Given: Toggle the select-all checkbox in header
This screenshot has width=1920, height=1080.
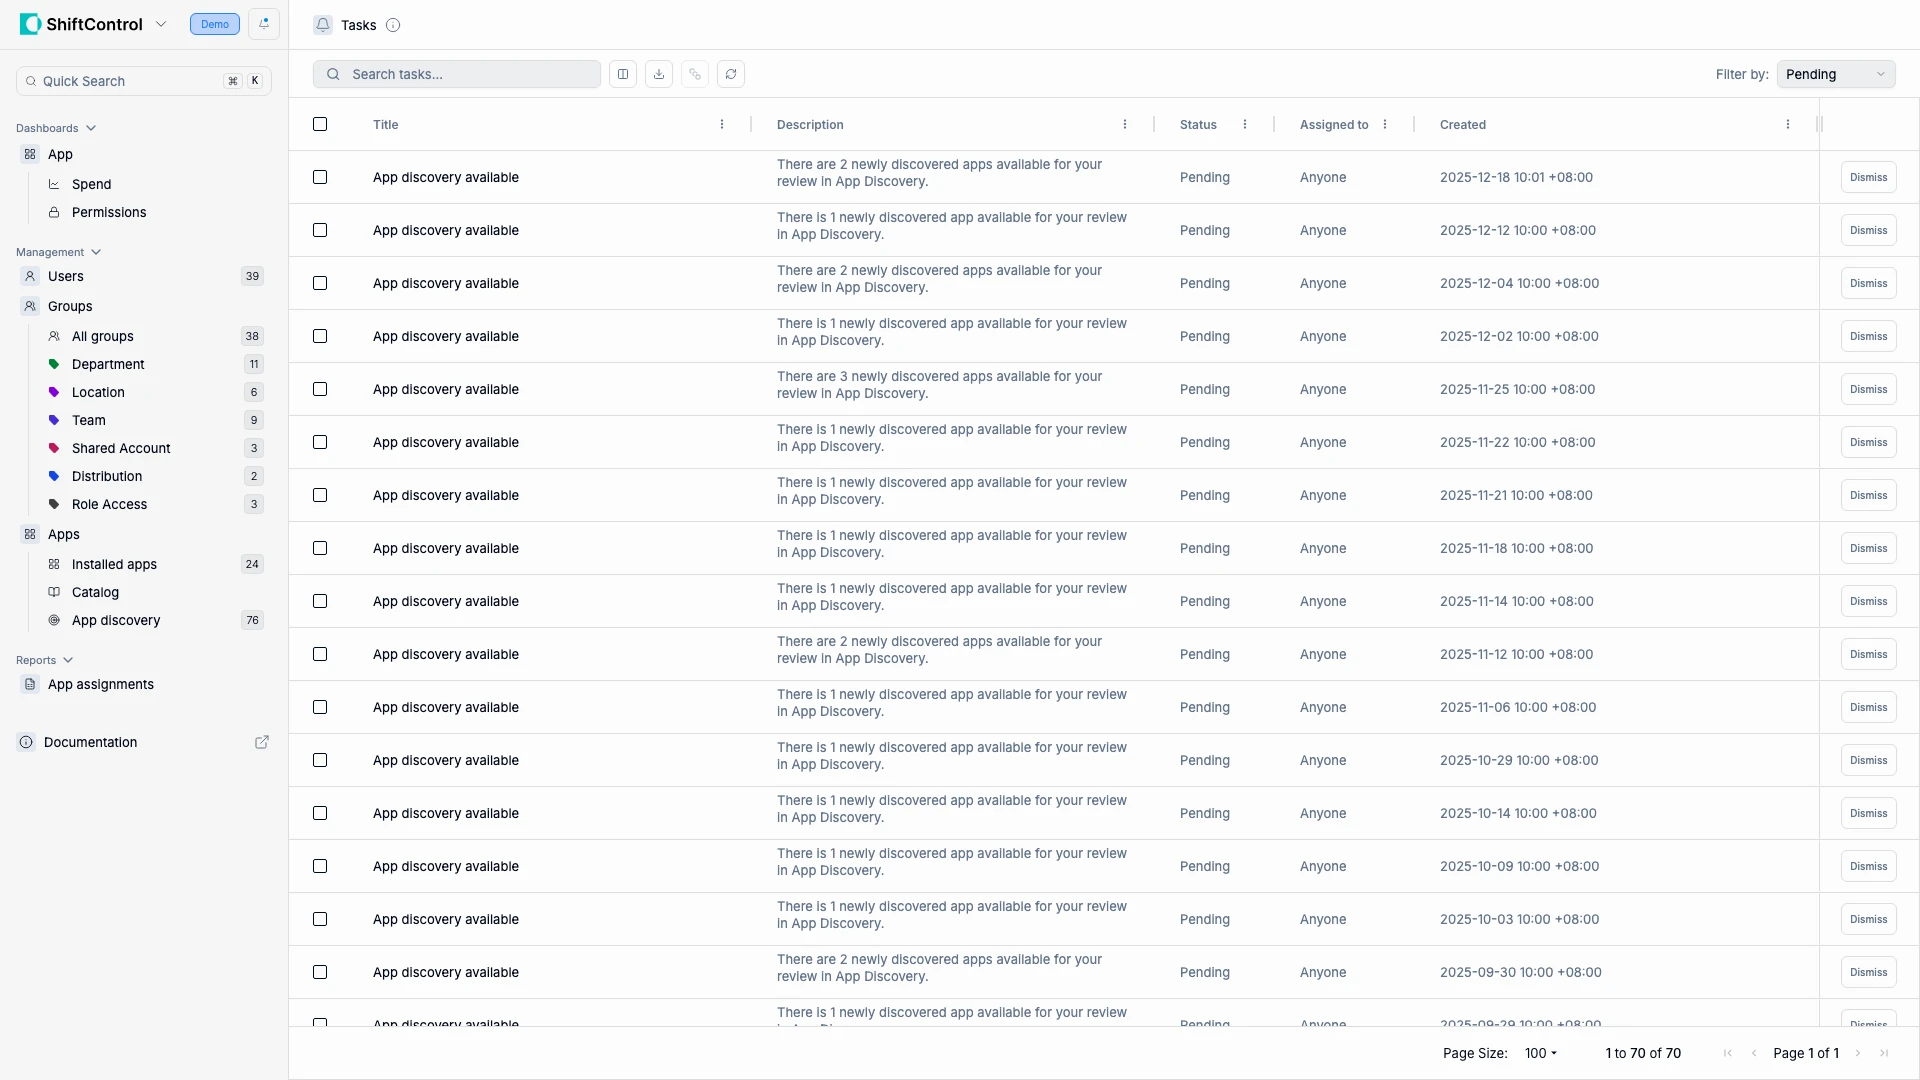Looking at the screenshot, I should click(320, 124).
